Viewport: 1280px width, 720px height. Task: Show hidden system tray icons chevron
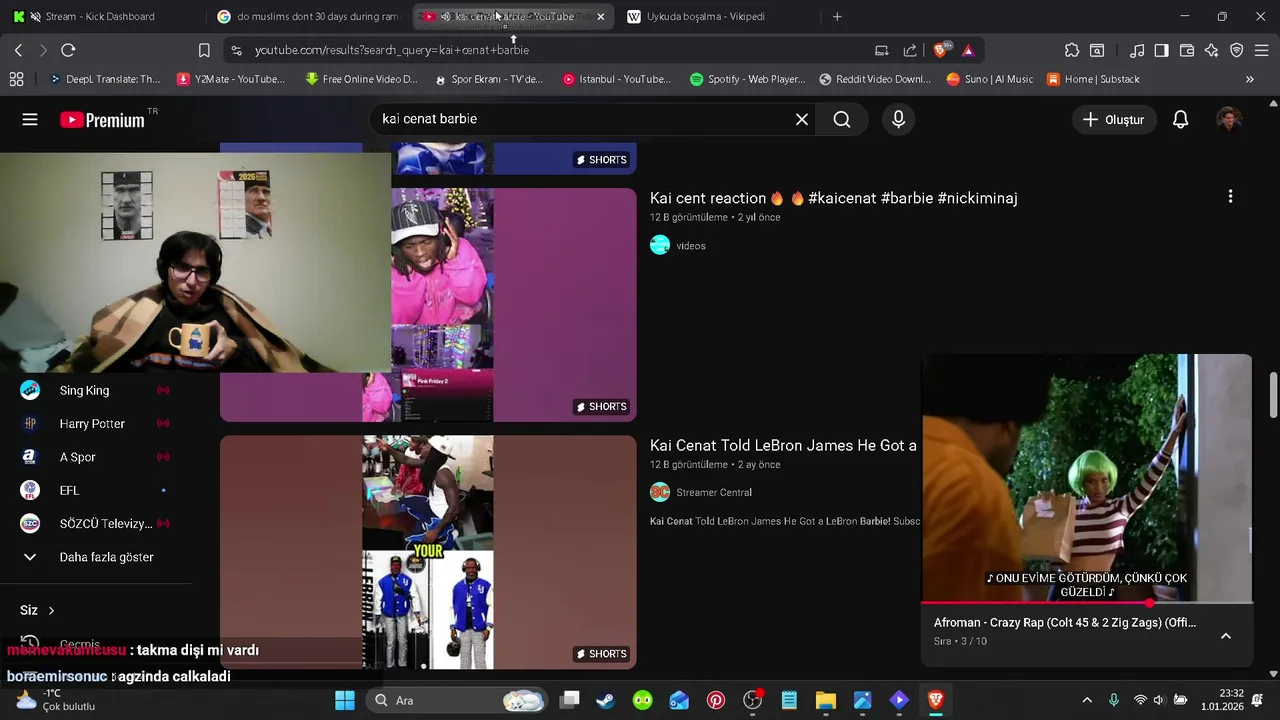pos(1087,700)
